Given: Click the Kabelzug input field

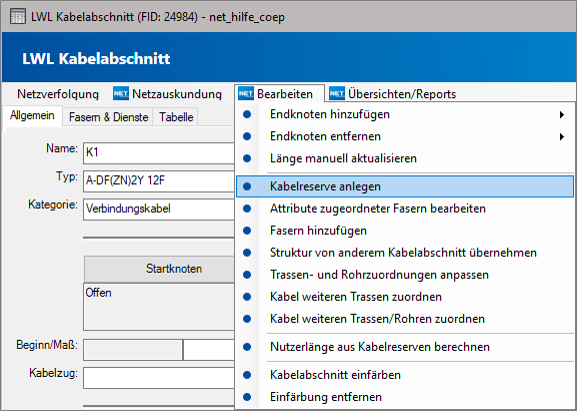Looking at the screenshot, I should click(x=159, y=378).
